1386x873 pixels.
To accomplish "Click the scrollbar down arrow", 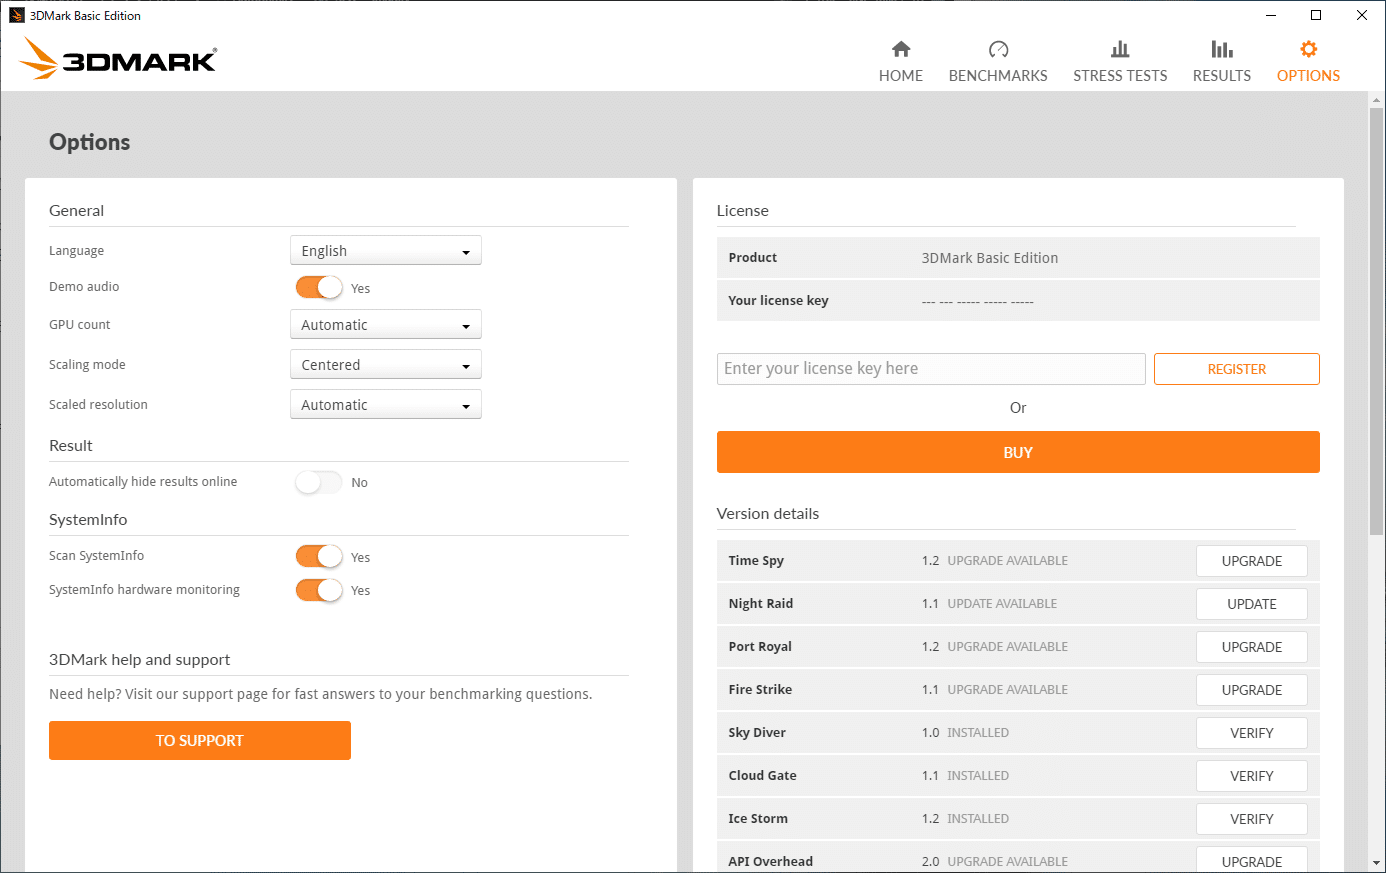I will pyautogui.click(x=1377, y=863).
